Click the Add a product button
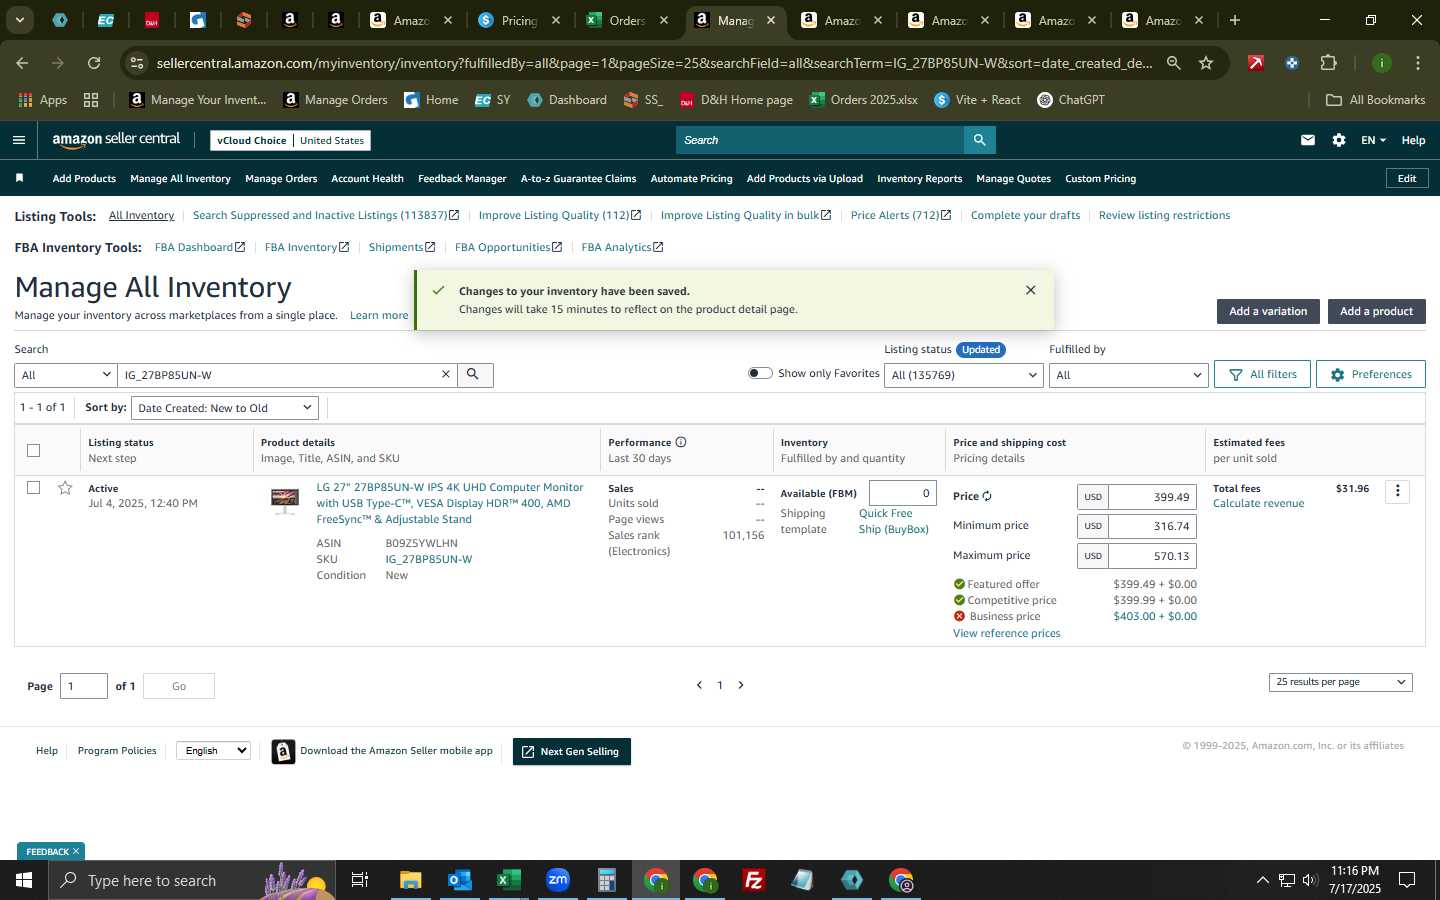The height and width of the screenshot is (900, 1440). [1376, 311]
